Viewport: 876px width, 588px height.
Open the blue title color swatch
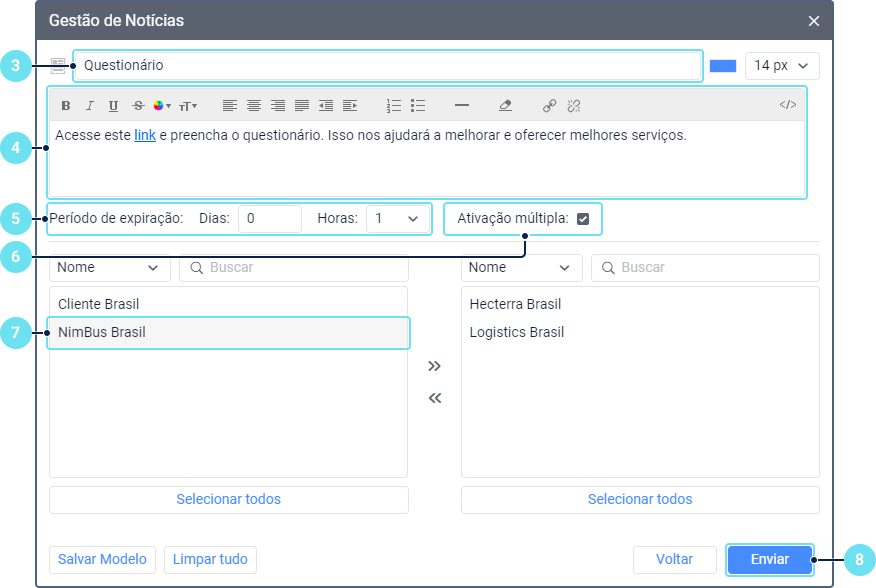[x=722, y=66]
